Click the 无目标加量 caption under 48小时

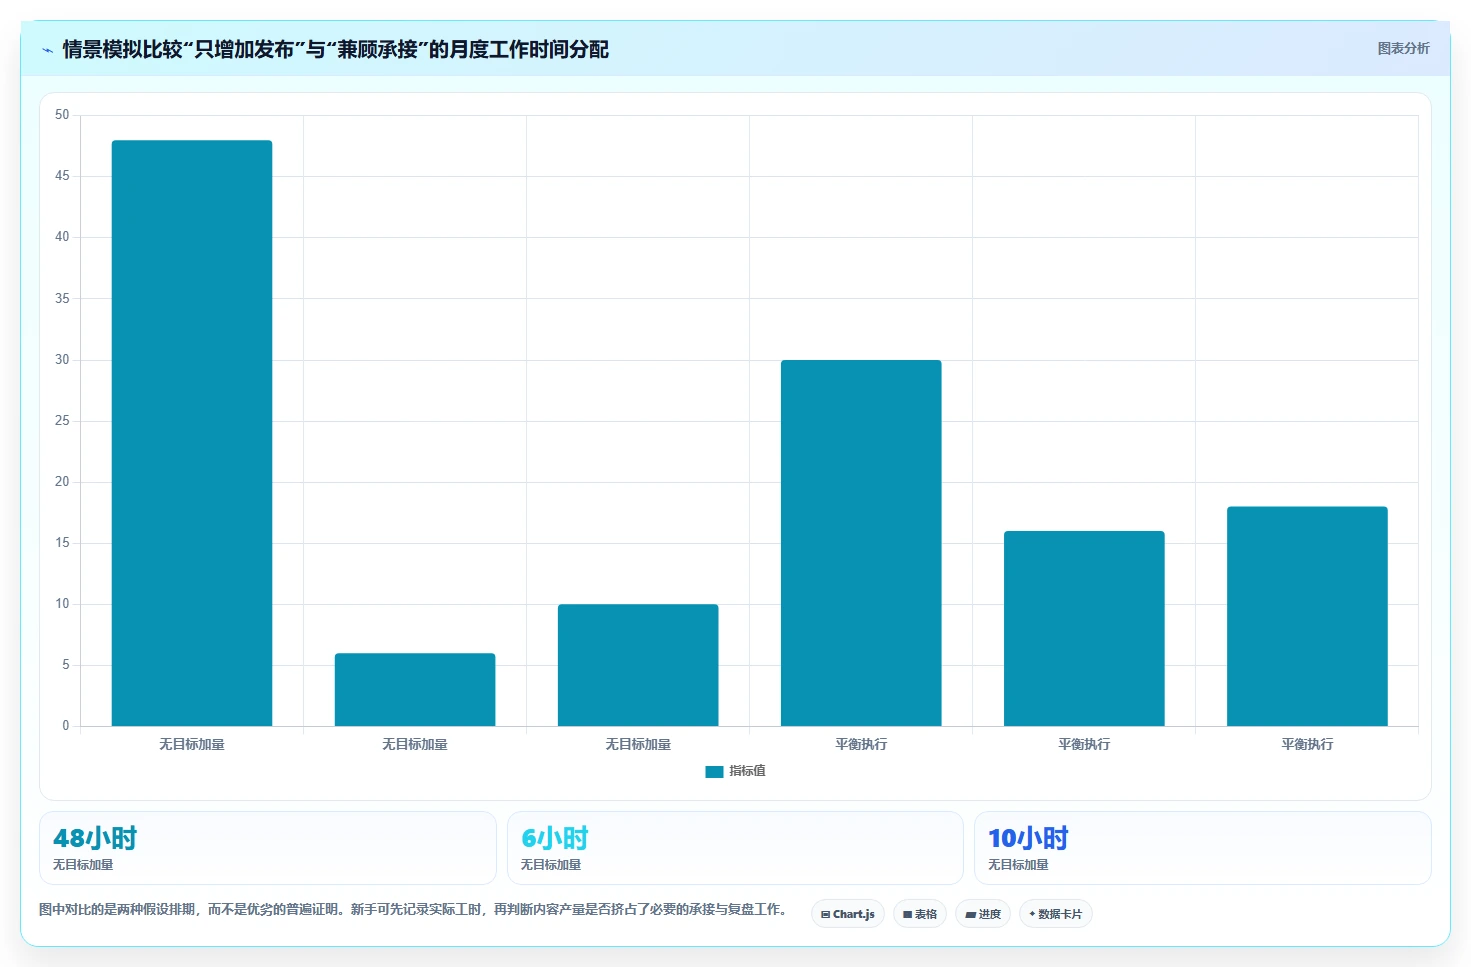[83, 865]
